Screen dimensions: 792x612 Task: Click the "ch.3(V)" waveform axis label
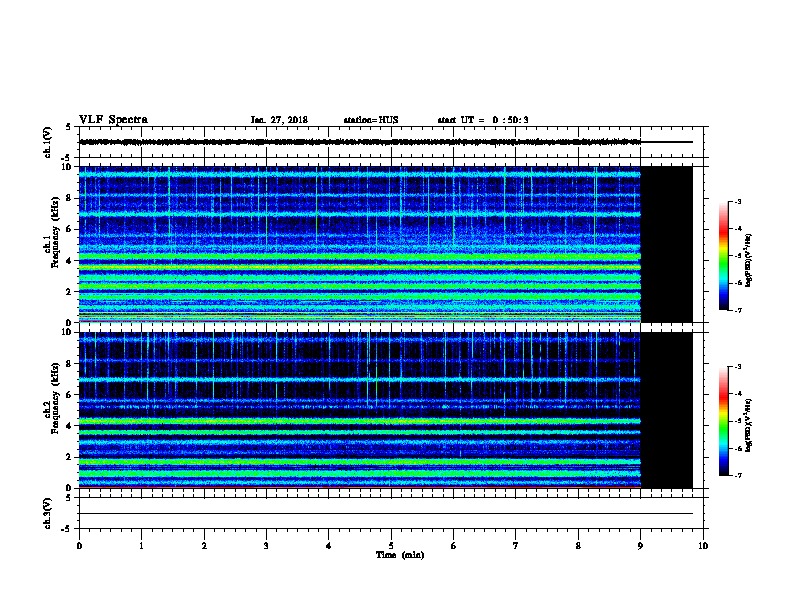click(48, 513)
